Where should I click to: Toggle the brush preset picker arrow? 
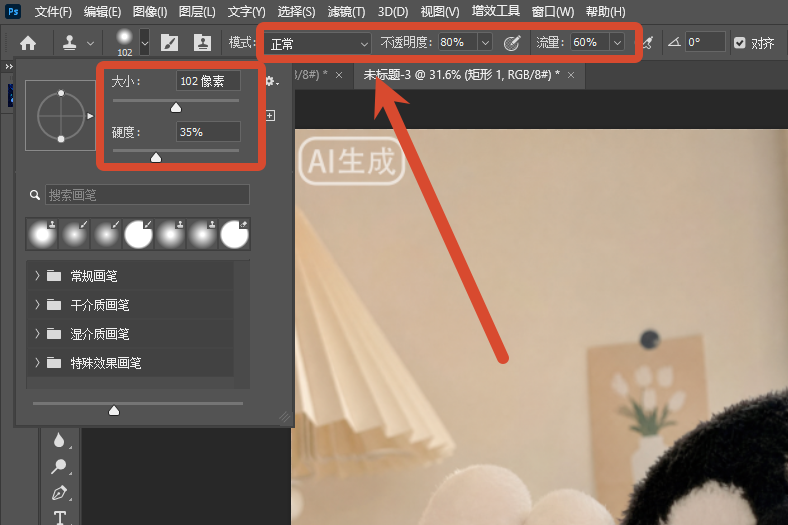pos(145,43)
